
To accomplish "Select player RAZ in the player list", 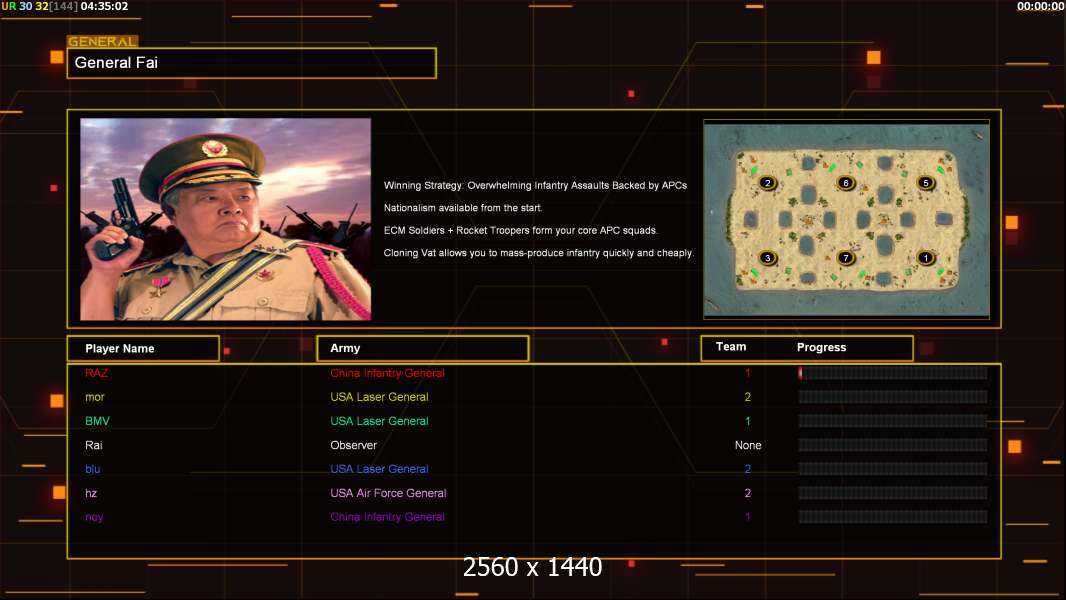I will pos(97,373).
